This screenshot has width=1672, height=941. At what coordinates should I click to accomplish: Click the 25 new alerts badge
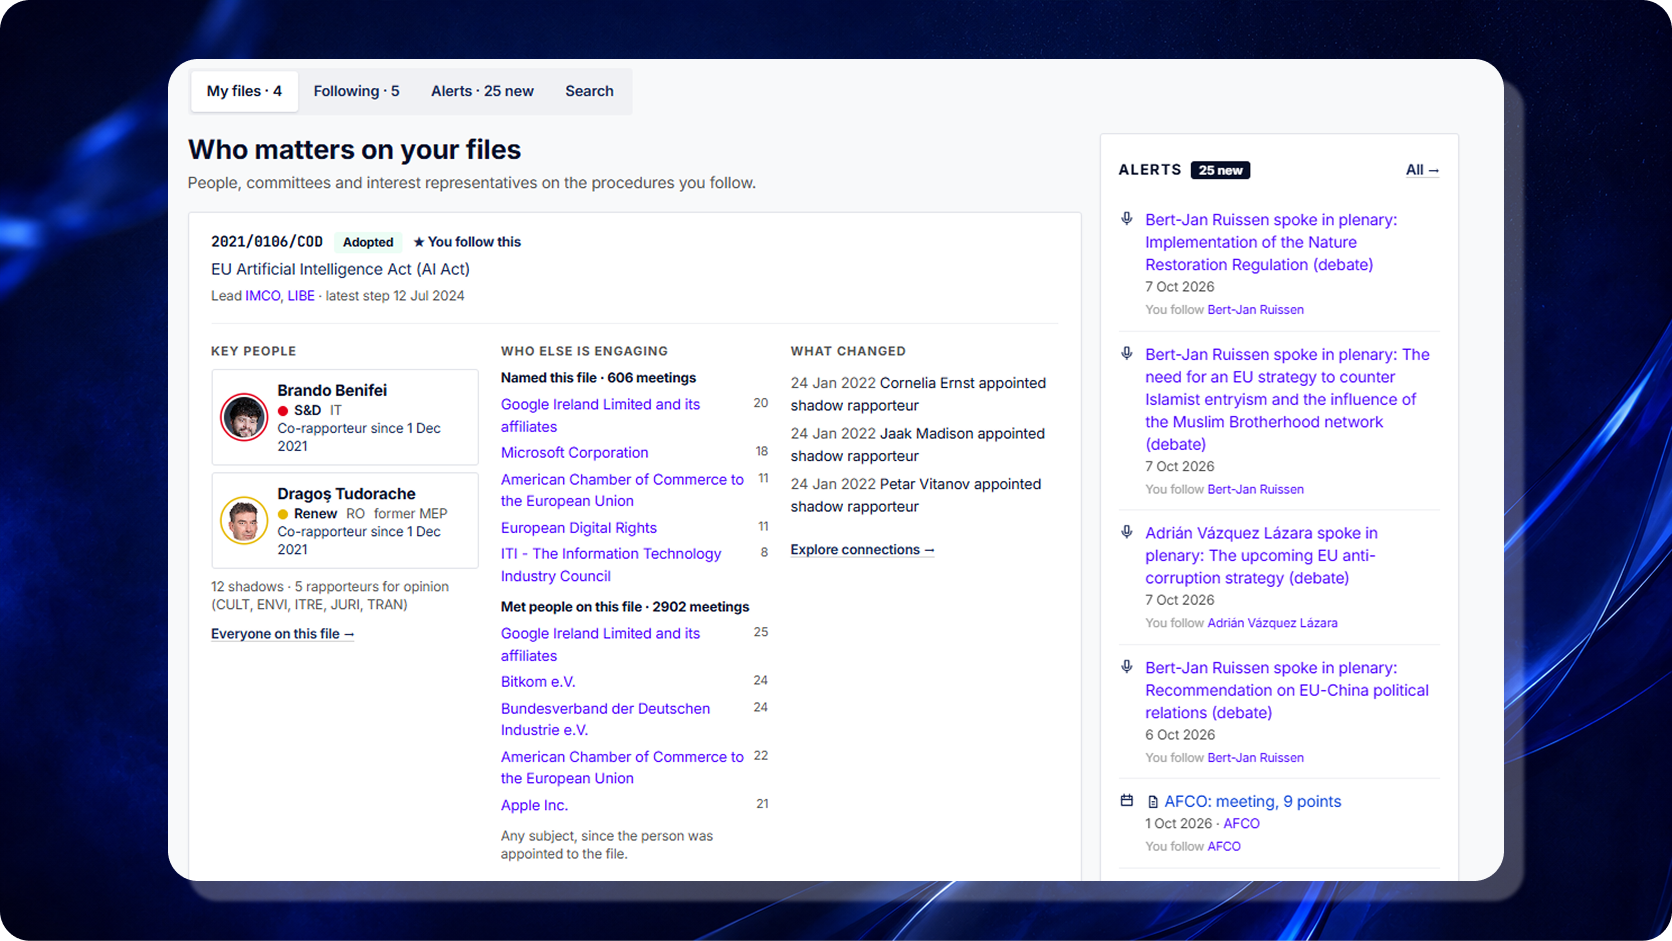point(1220,170)
